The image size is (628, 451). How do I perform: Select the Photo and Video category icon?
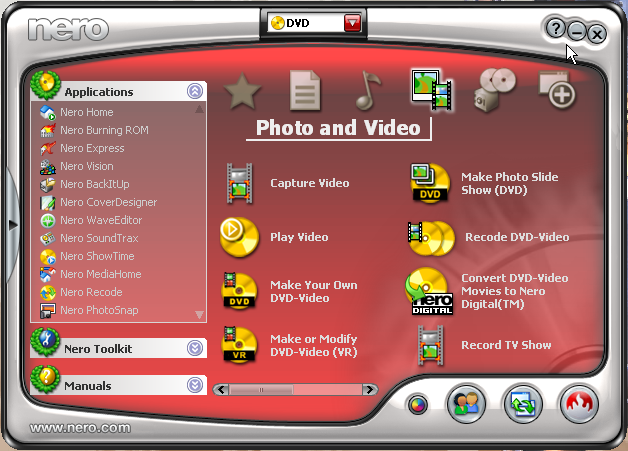click(432, 90)
